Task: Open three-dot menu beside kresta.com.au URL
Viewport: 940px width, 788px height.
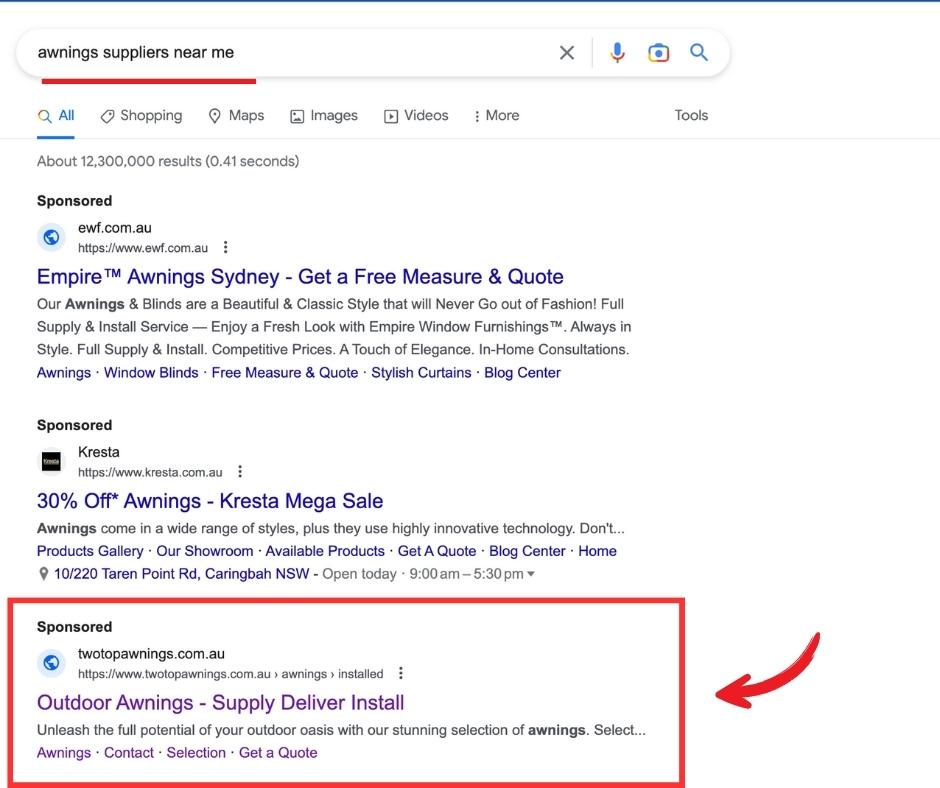Action: point(240,471)
